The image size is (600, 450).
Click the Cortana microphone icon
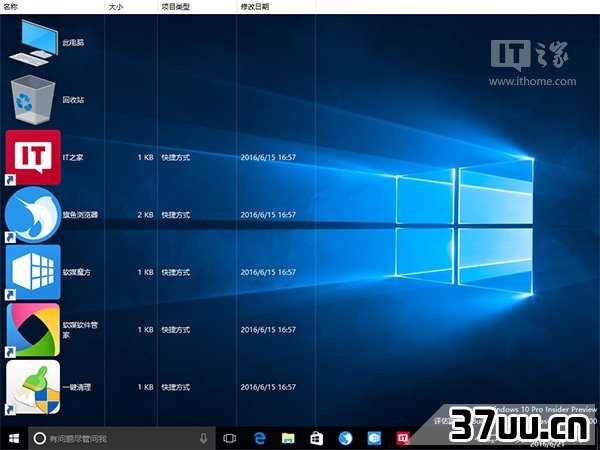click(x=204, y=439)
